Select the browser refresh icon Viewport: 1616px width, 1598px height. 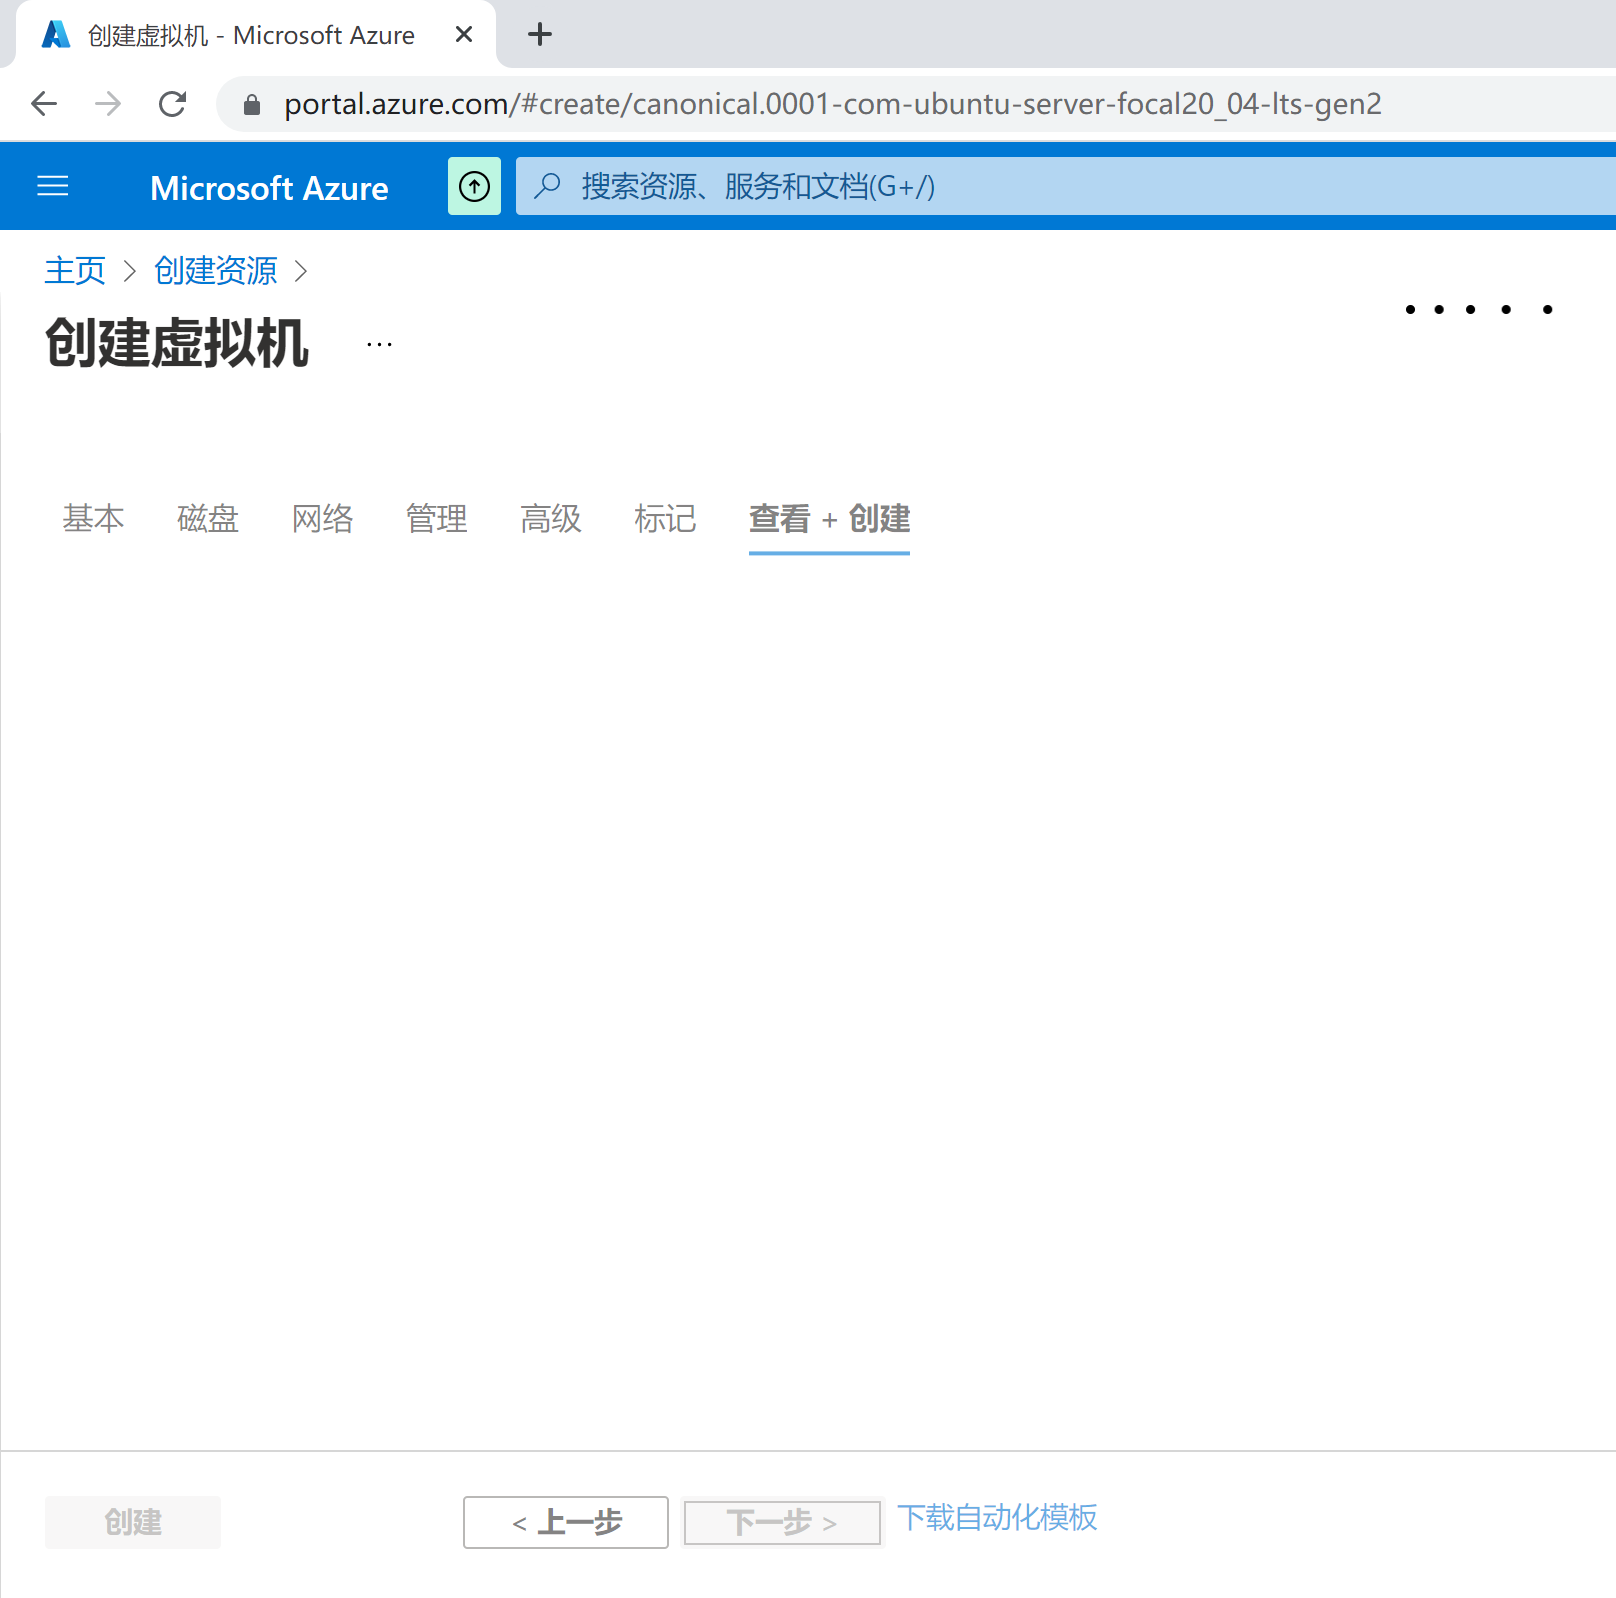[173, 103]
